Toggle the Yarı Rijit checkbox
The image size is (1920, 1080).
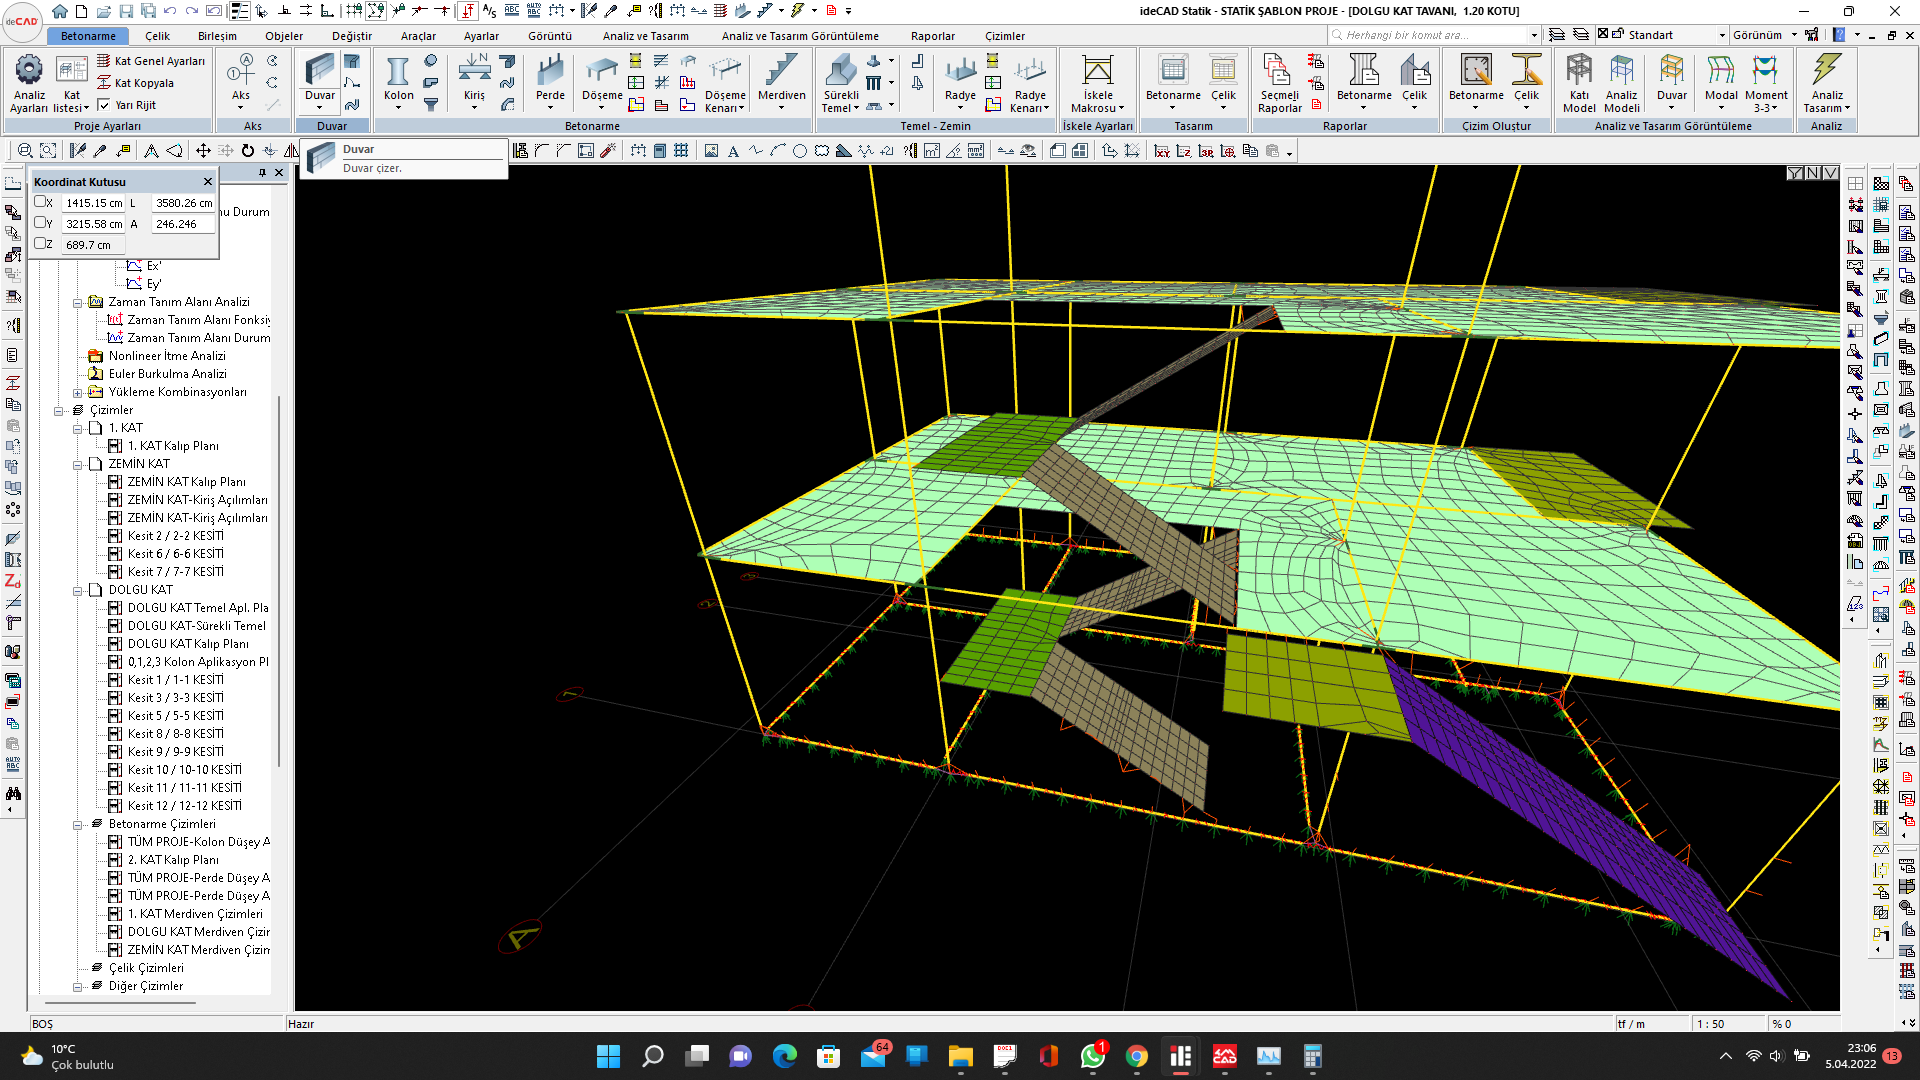(104, 104)
